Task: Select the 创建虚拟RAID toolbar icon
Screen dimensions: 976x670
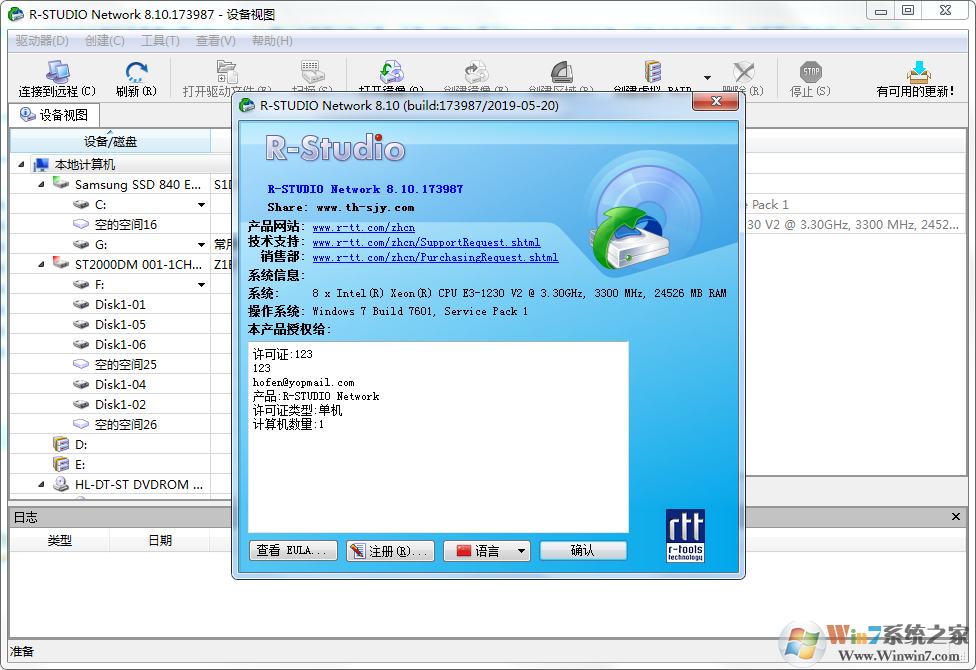Action: (x=654, y=72)
